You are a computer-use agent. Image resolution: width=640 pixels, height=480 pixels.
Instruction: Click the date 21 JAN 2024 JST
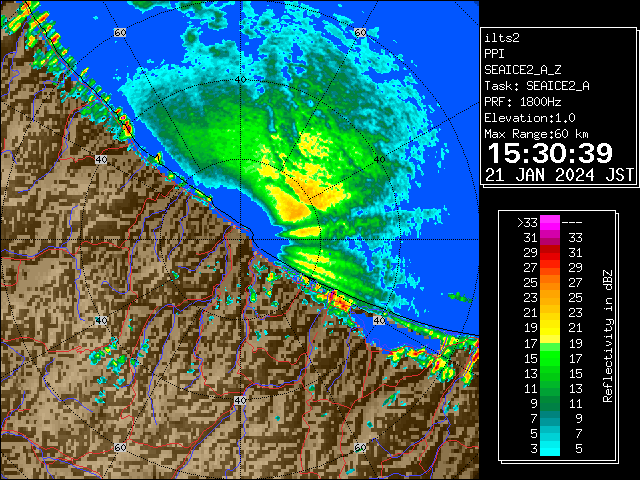560,175
